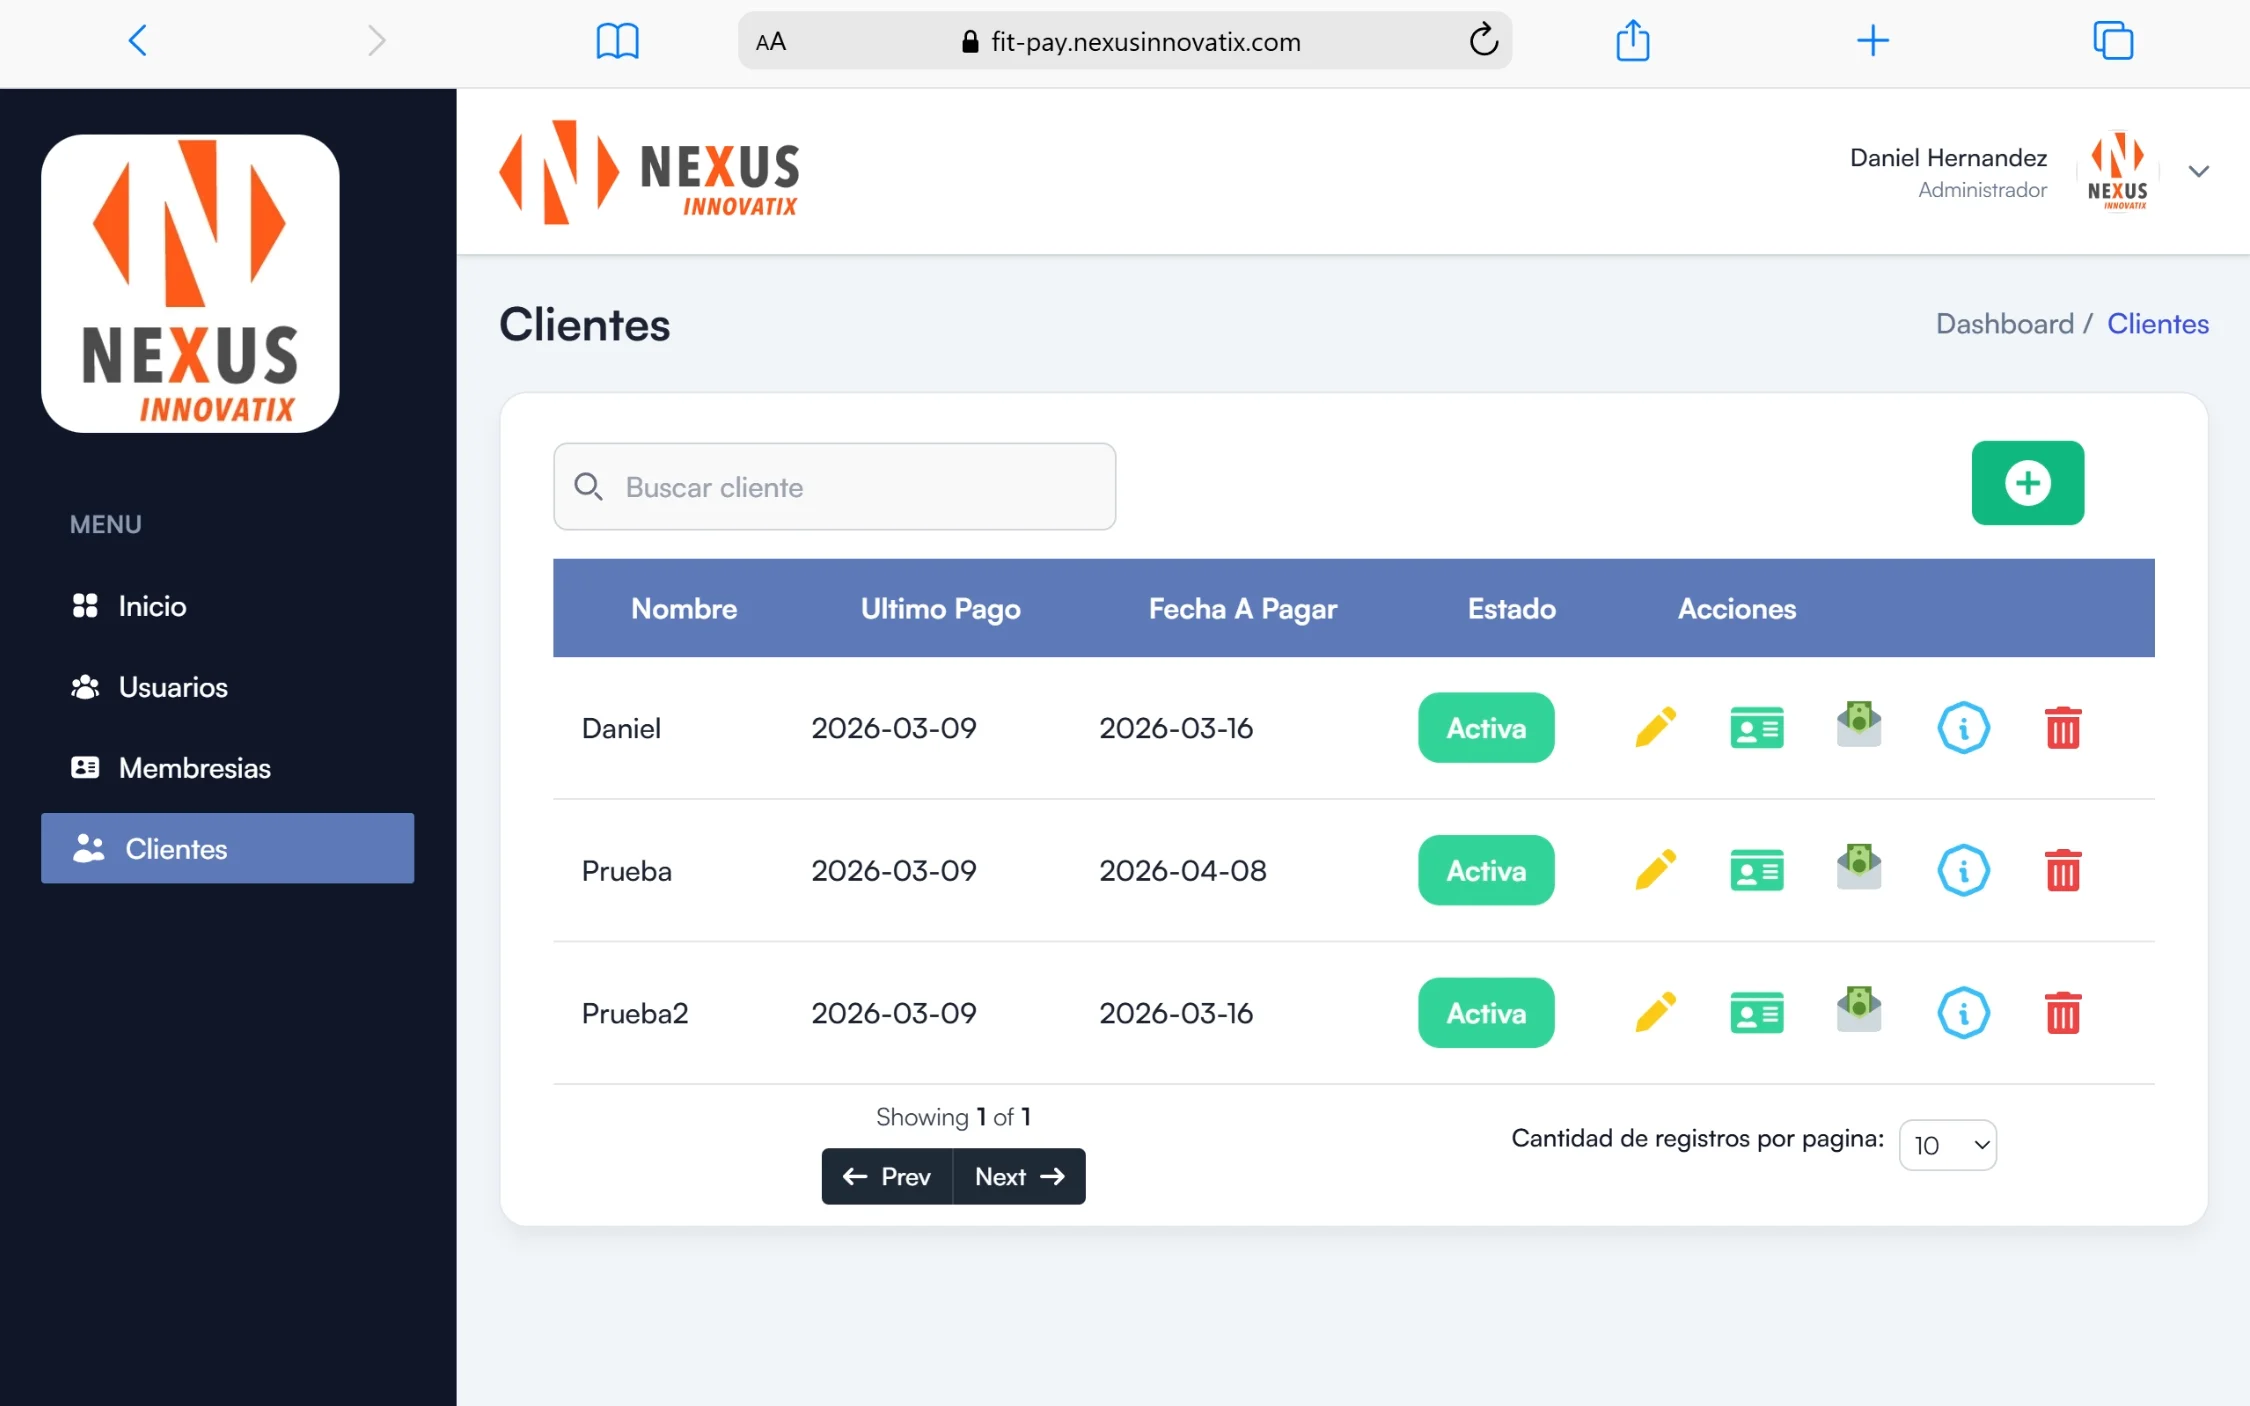Click the Buscar cliente search field
Screen dimensions: 2250x1406
834,487
